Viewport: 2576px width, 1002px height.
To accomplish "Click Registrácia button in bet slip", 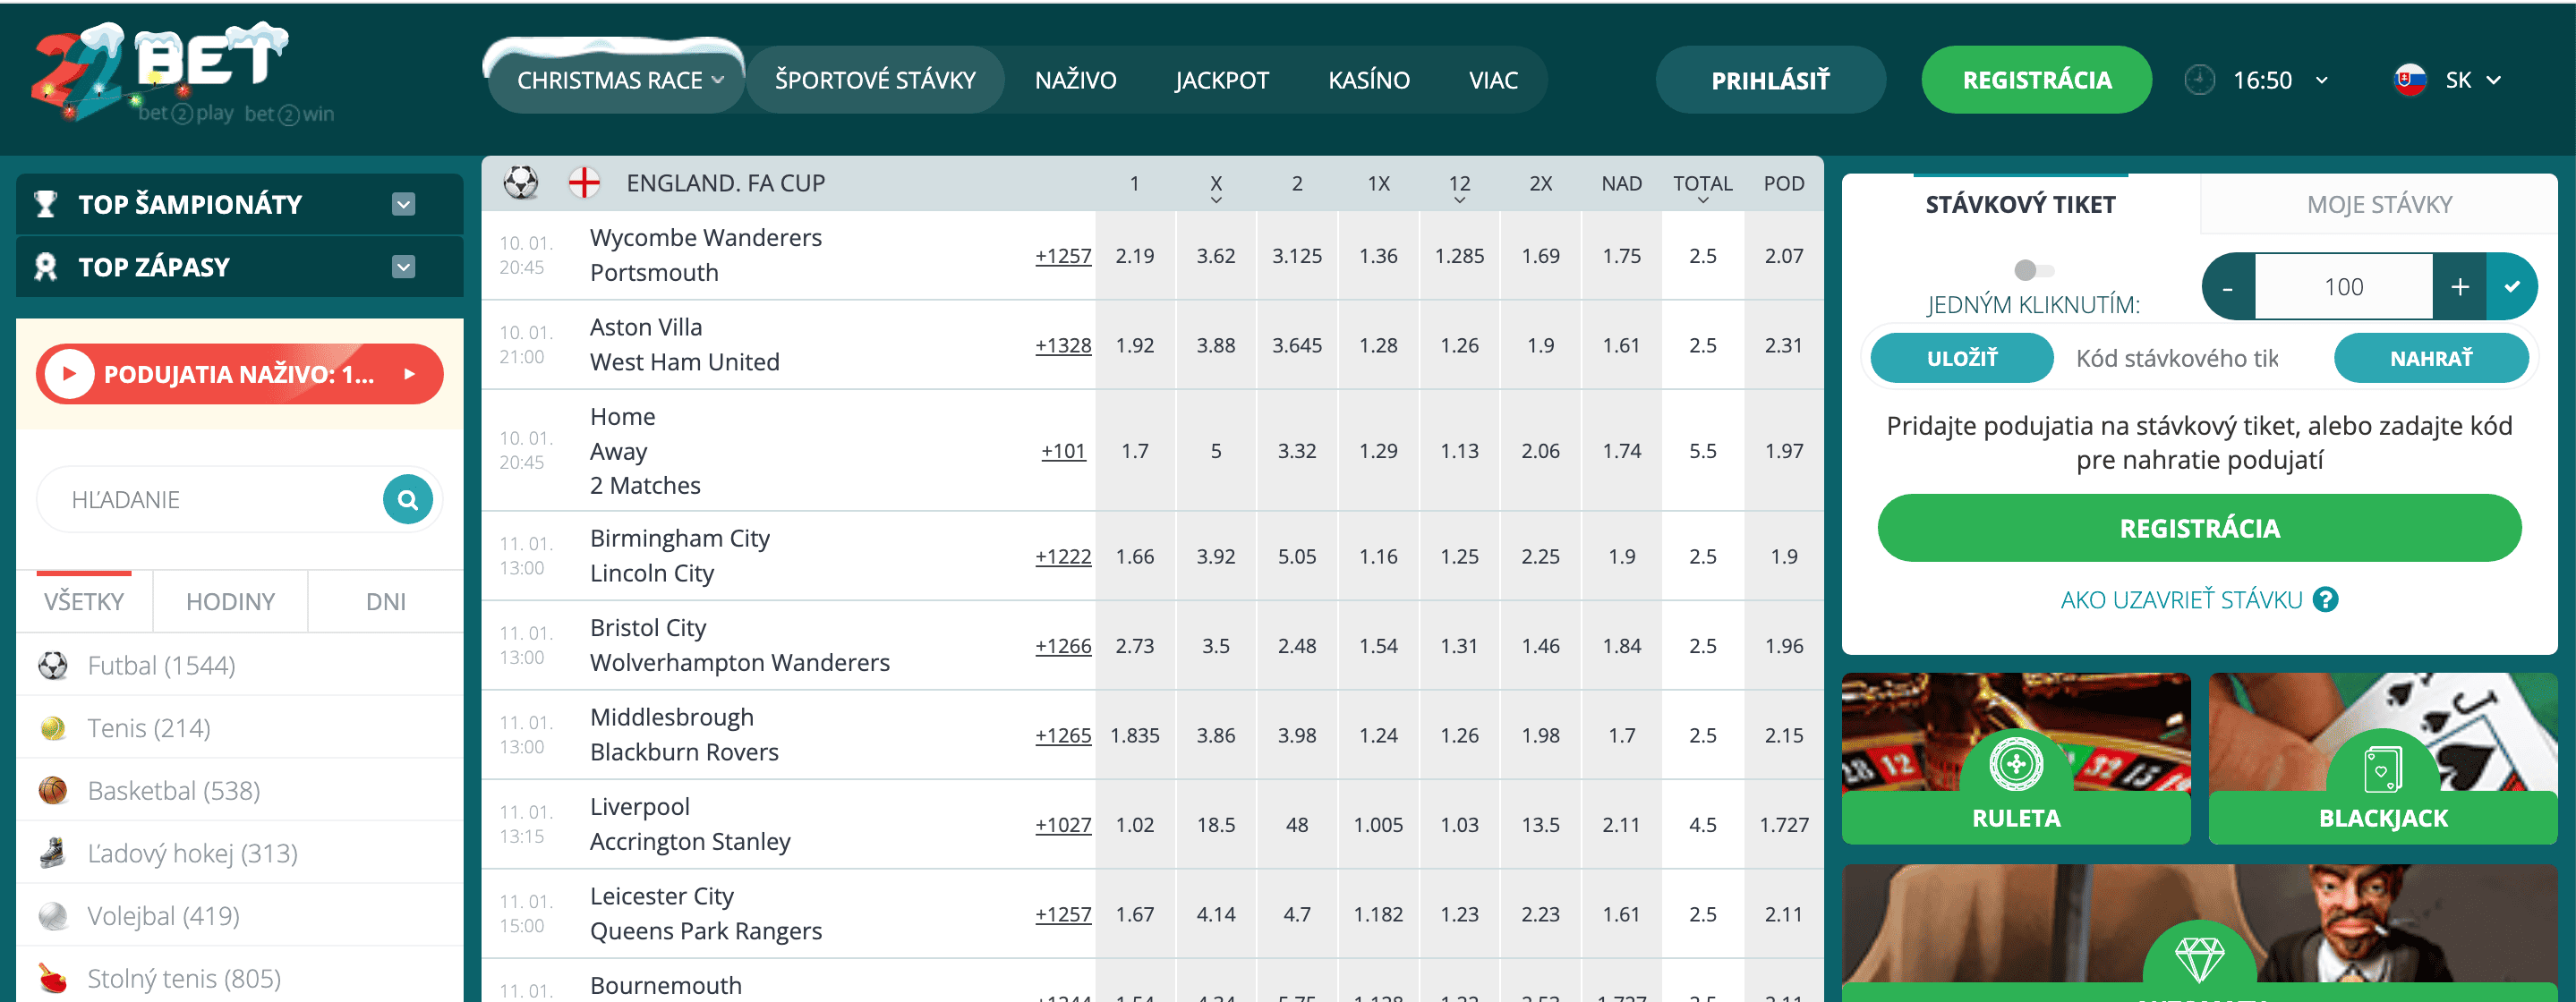I will (2199, 528).
